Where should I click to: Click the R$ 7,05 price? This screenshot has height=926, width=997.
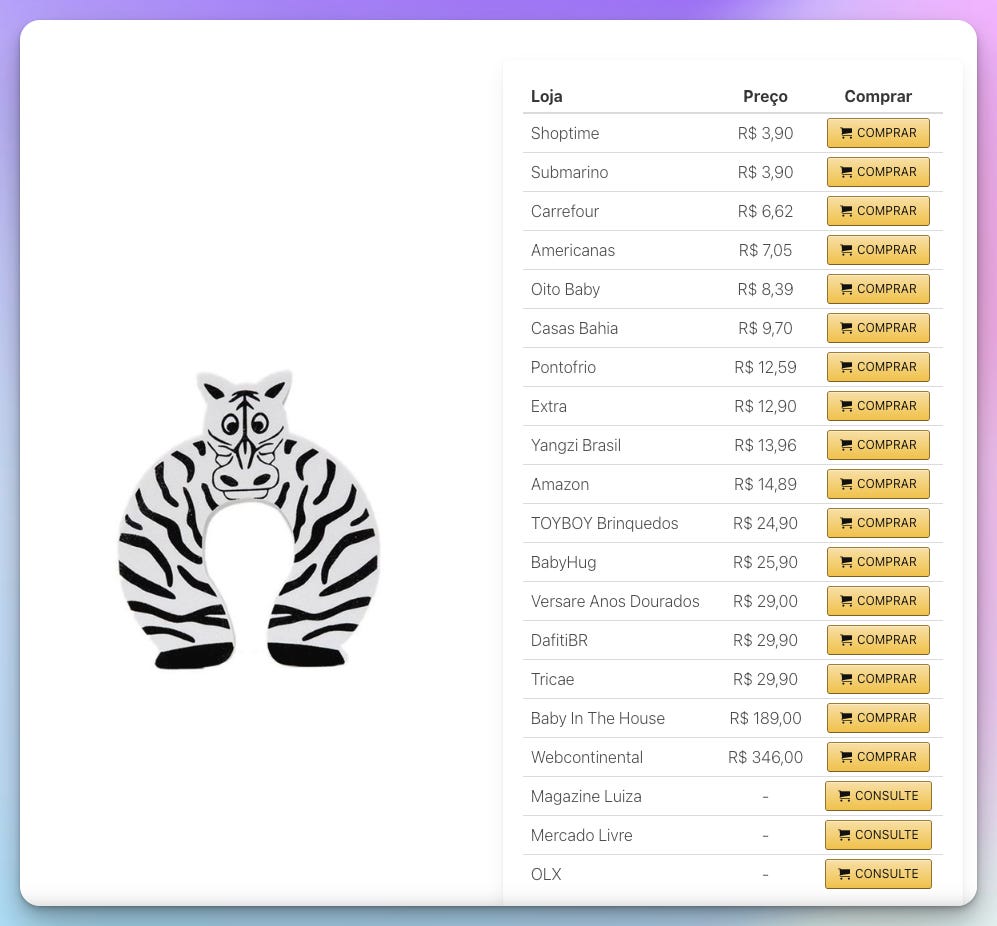[x=765, y=250]
